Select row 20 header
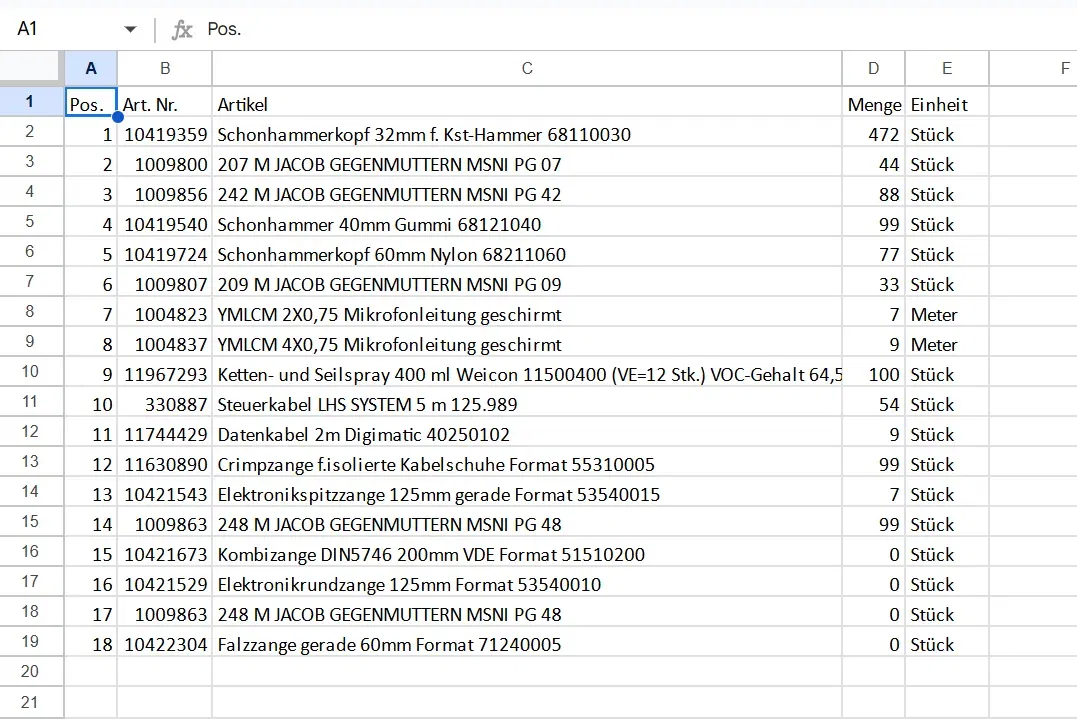Screen dimensions: 1077x719 point(30,672)
